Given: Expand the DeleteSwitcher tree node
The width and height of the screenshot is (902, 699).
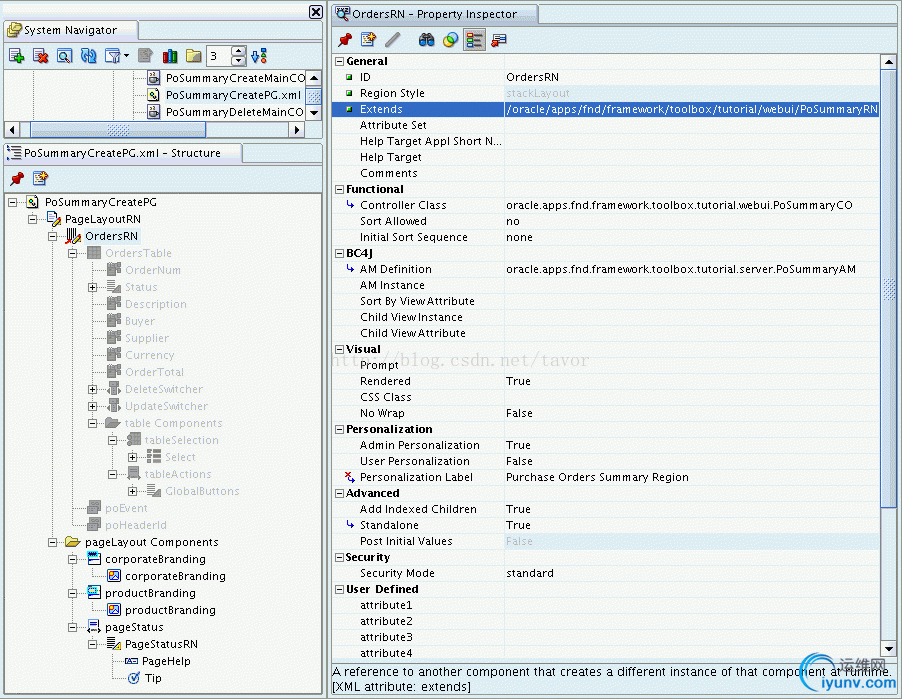Looking at the screenshot, I should coord(93,389).
